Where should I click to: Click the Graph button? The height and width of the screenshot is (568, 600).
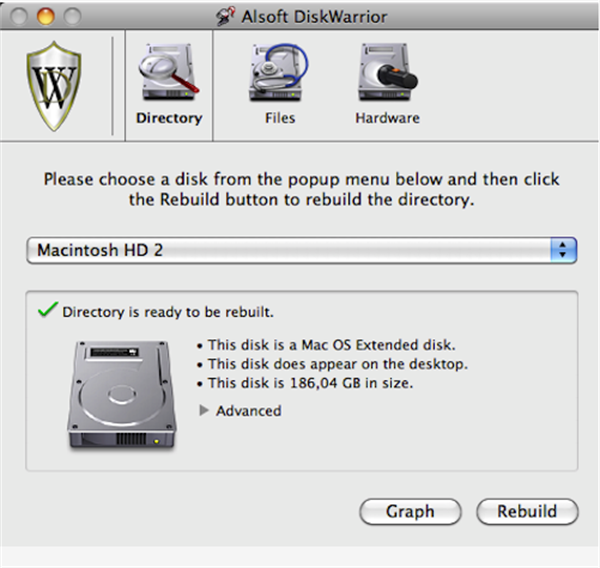point(410,511)
